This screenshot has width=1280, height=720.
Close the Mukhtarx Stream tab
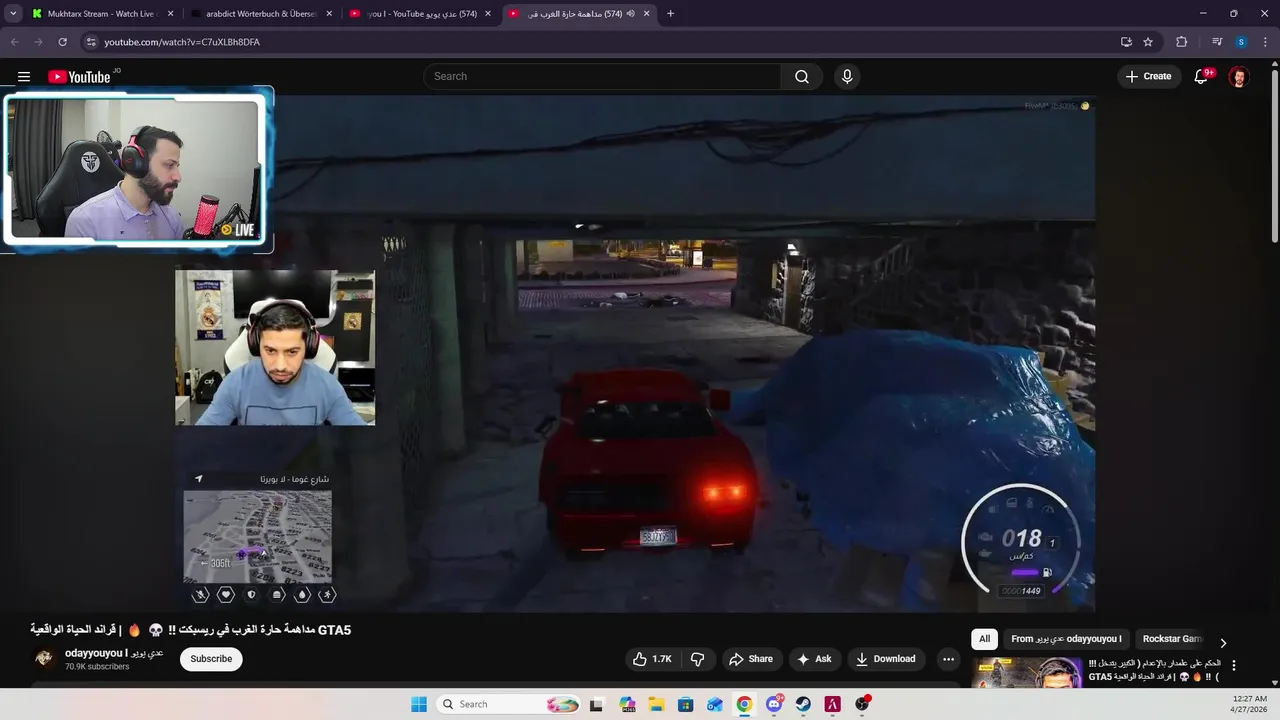point(170,14)
